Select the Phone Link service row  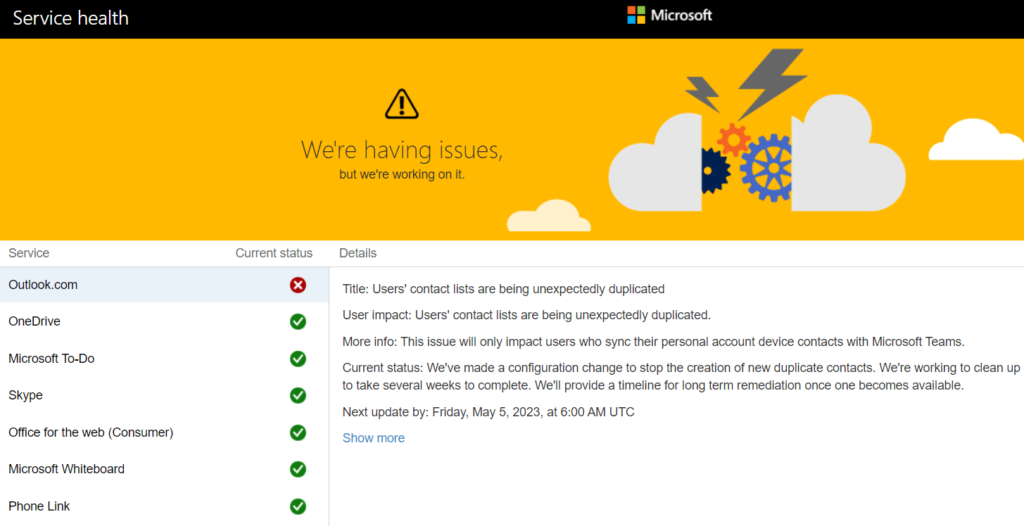[x=164, y=506]
